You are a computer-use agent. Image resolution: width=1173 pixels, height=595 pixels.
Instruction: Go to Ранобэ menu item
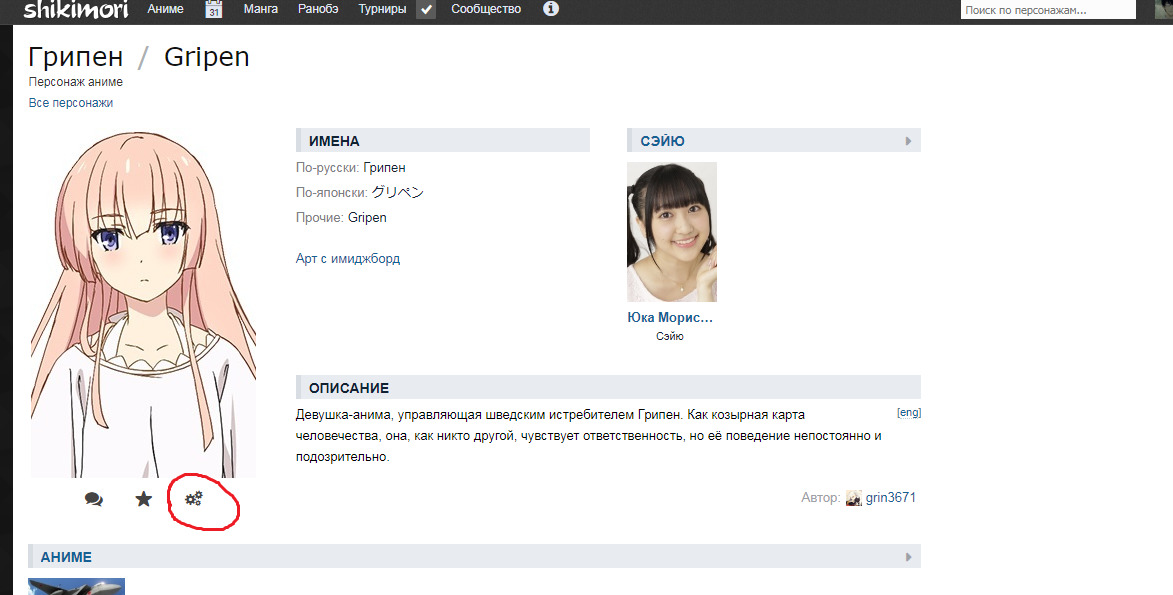318,10
